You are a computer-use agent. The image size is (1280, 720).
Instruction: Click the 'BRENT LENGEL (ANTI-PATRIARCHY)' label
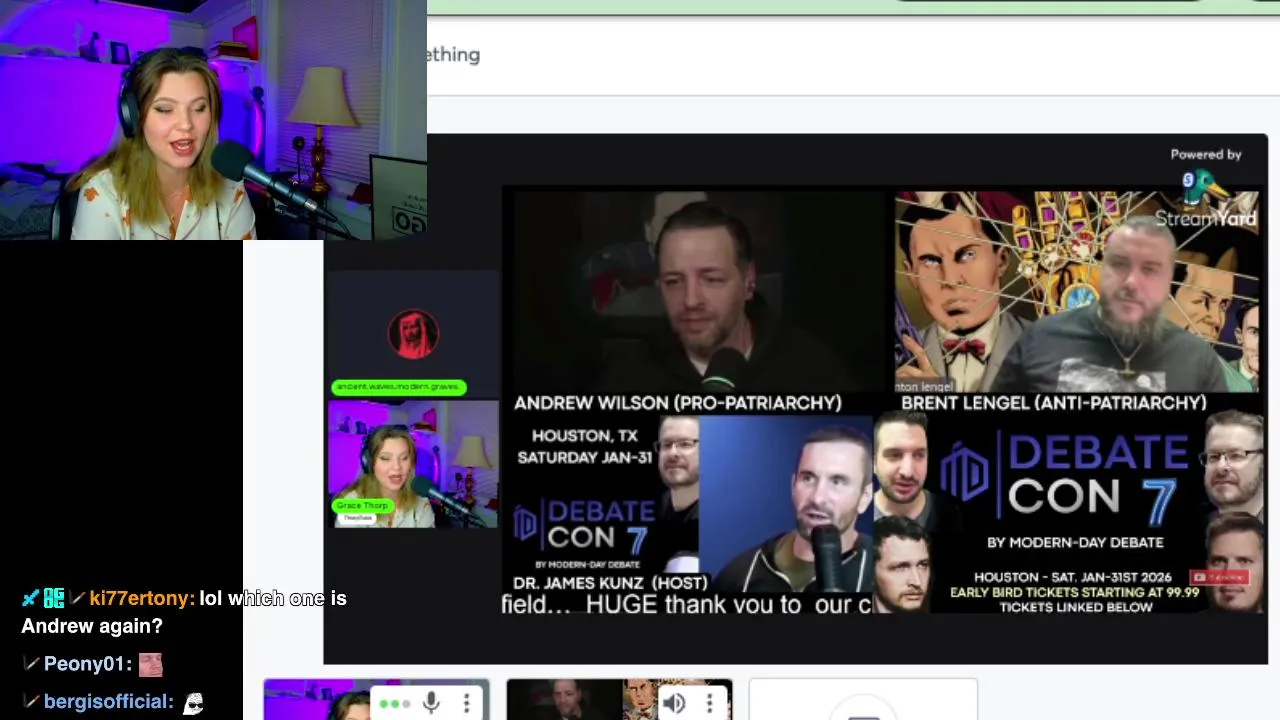[x=1054, y=403]
